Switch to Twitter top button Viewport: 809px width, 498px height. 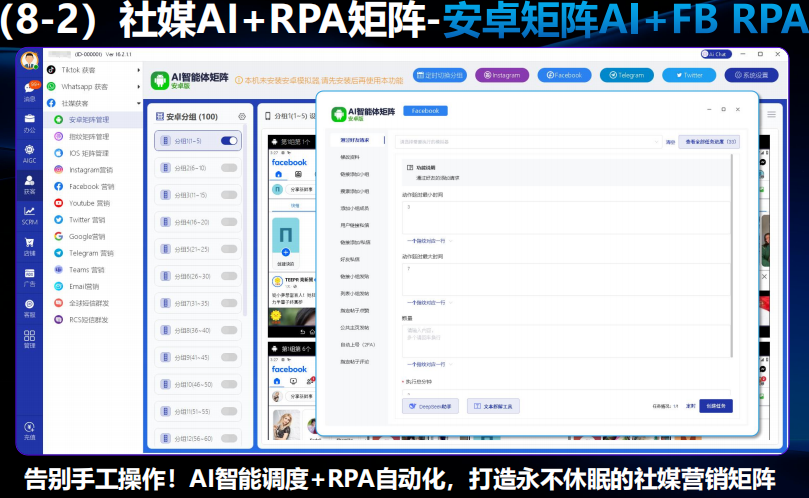click(689, 75)
